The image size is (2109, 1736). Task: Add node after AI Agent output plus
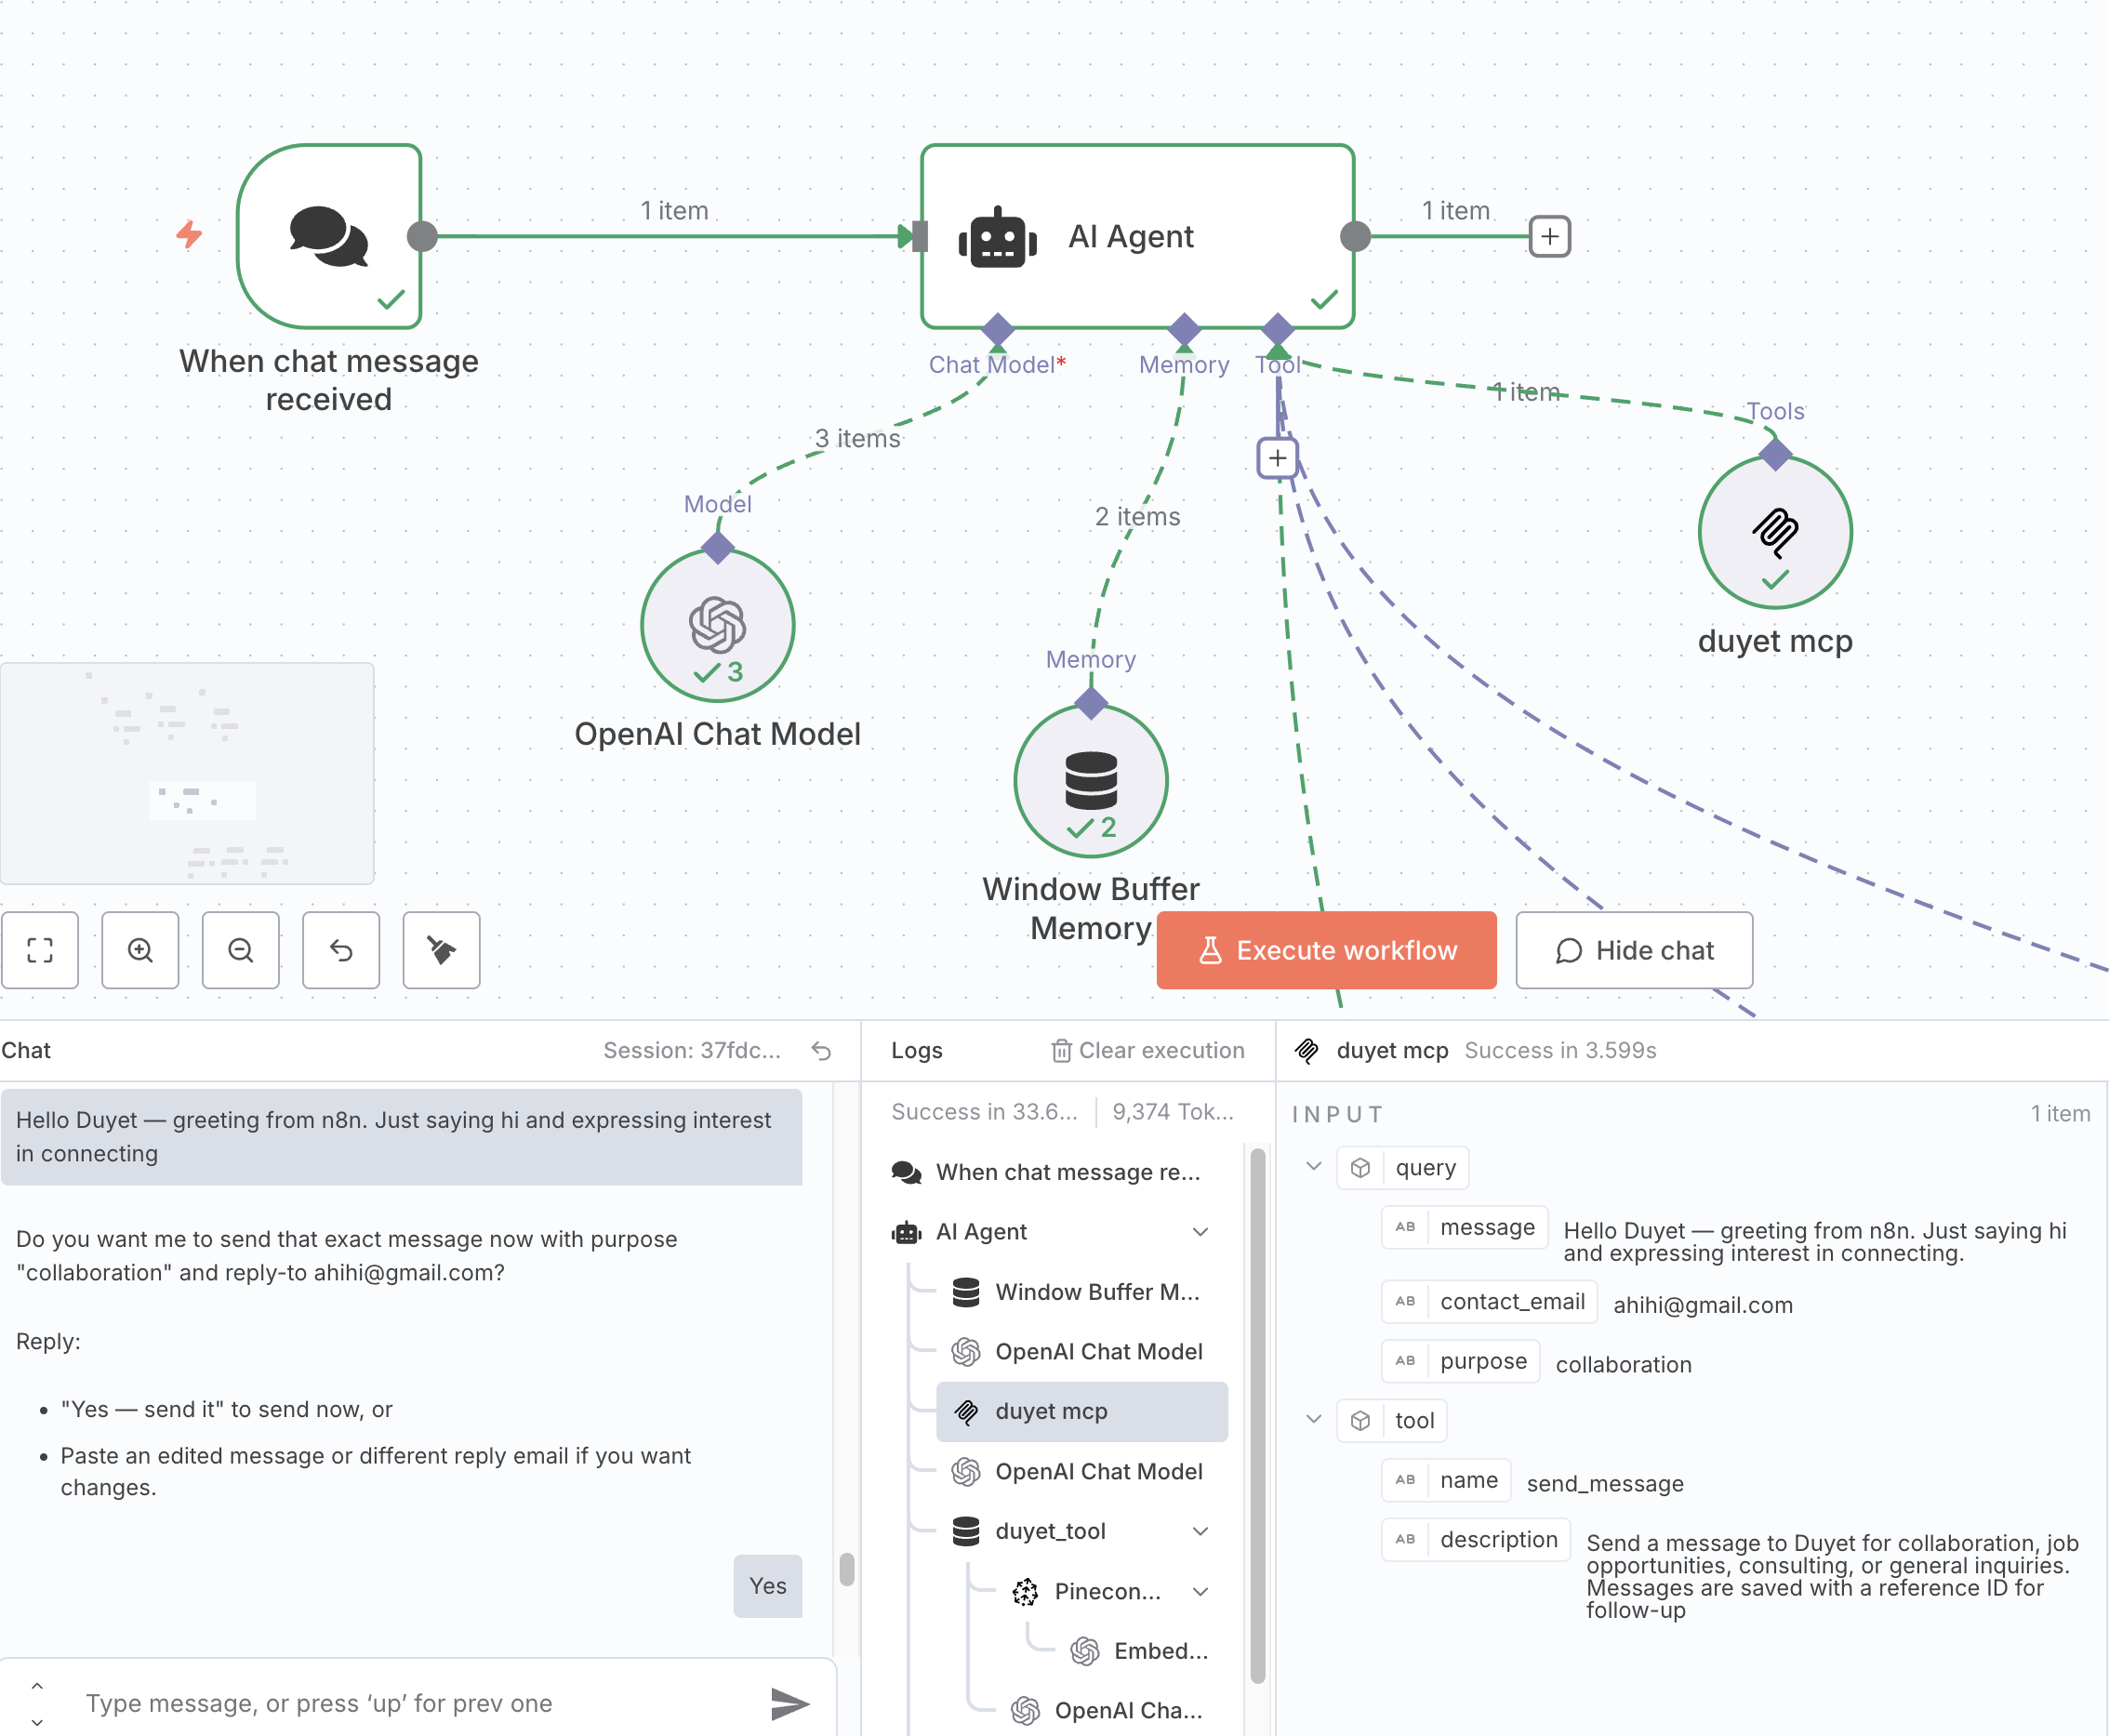pos(1549,237)
